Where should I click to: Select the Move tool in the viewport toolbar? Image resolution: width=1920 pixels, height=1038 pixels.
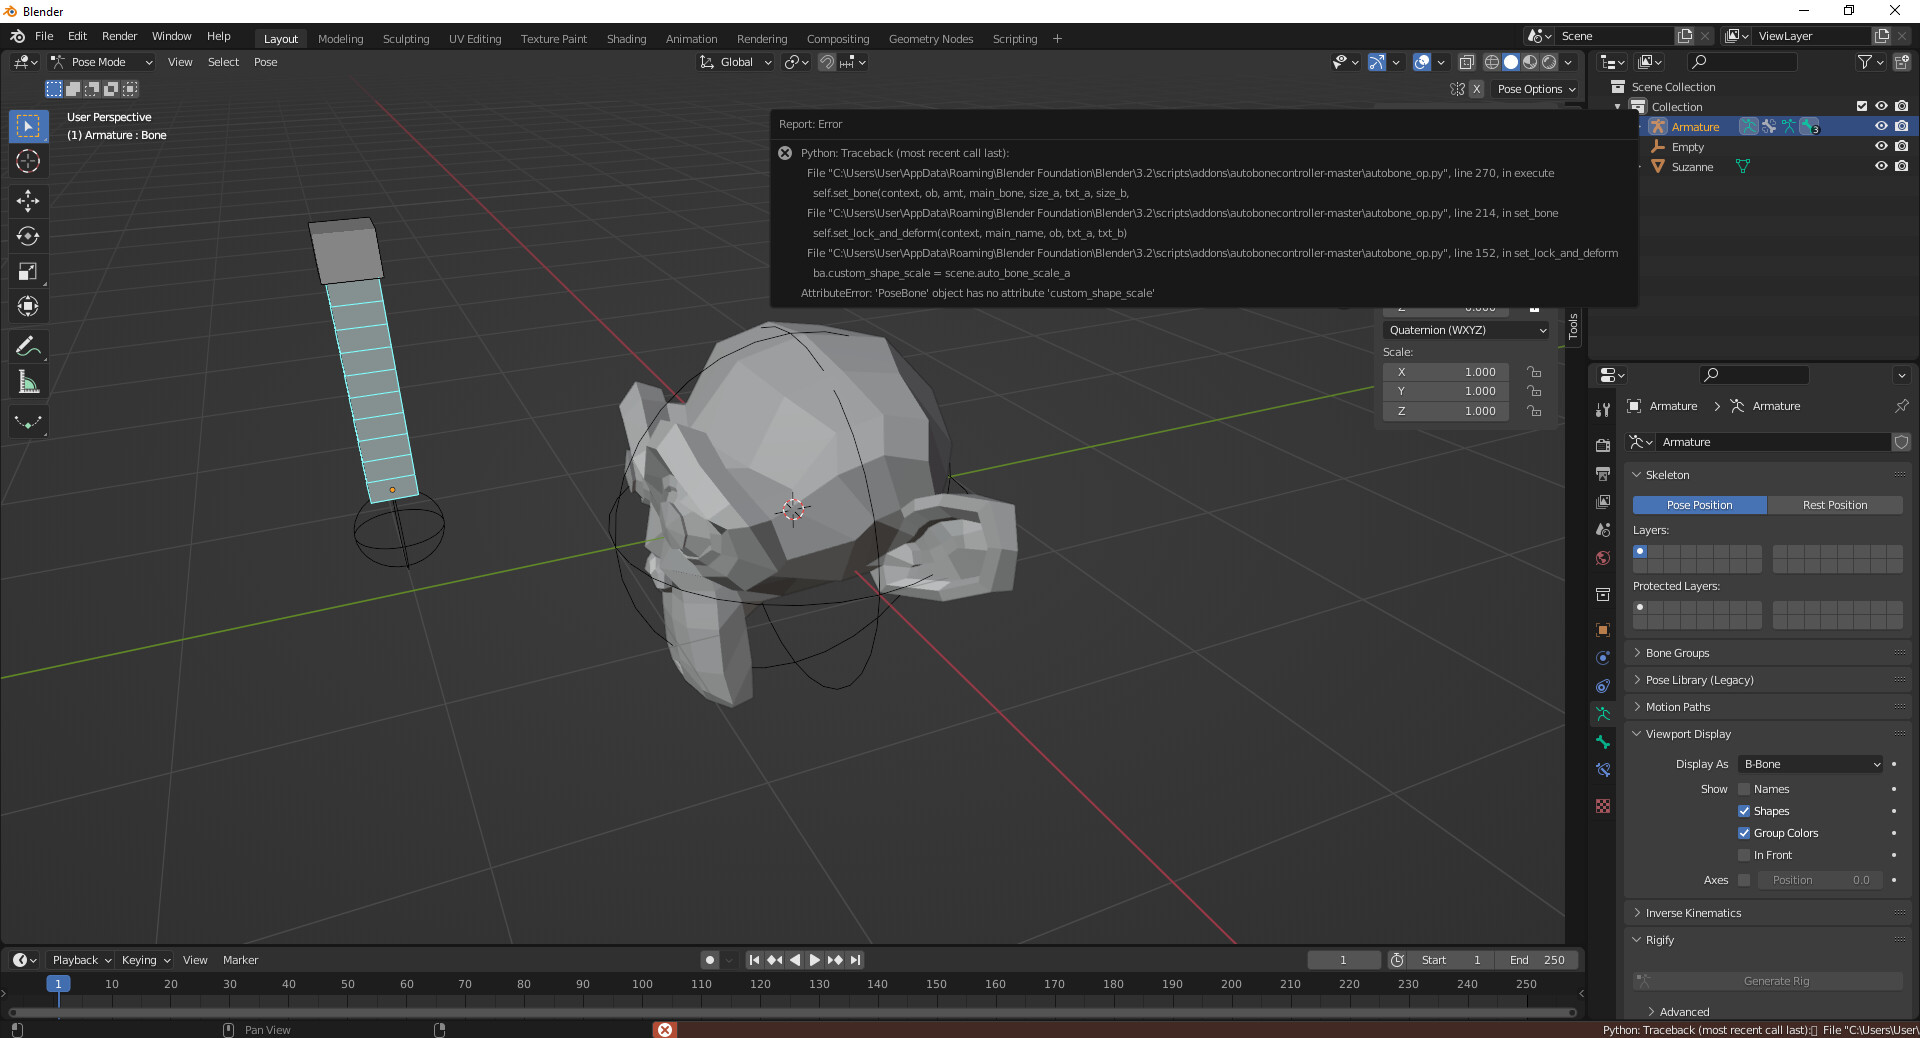(28, 201)
